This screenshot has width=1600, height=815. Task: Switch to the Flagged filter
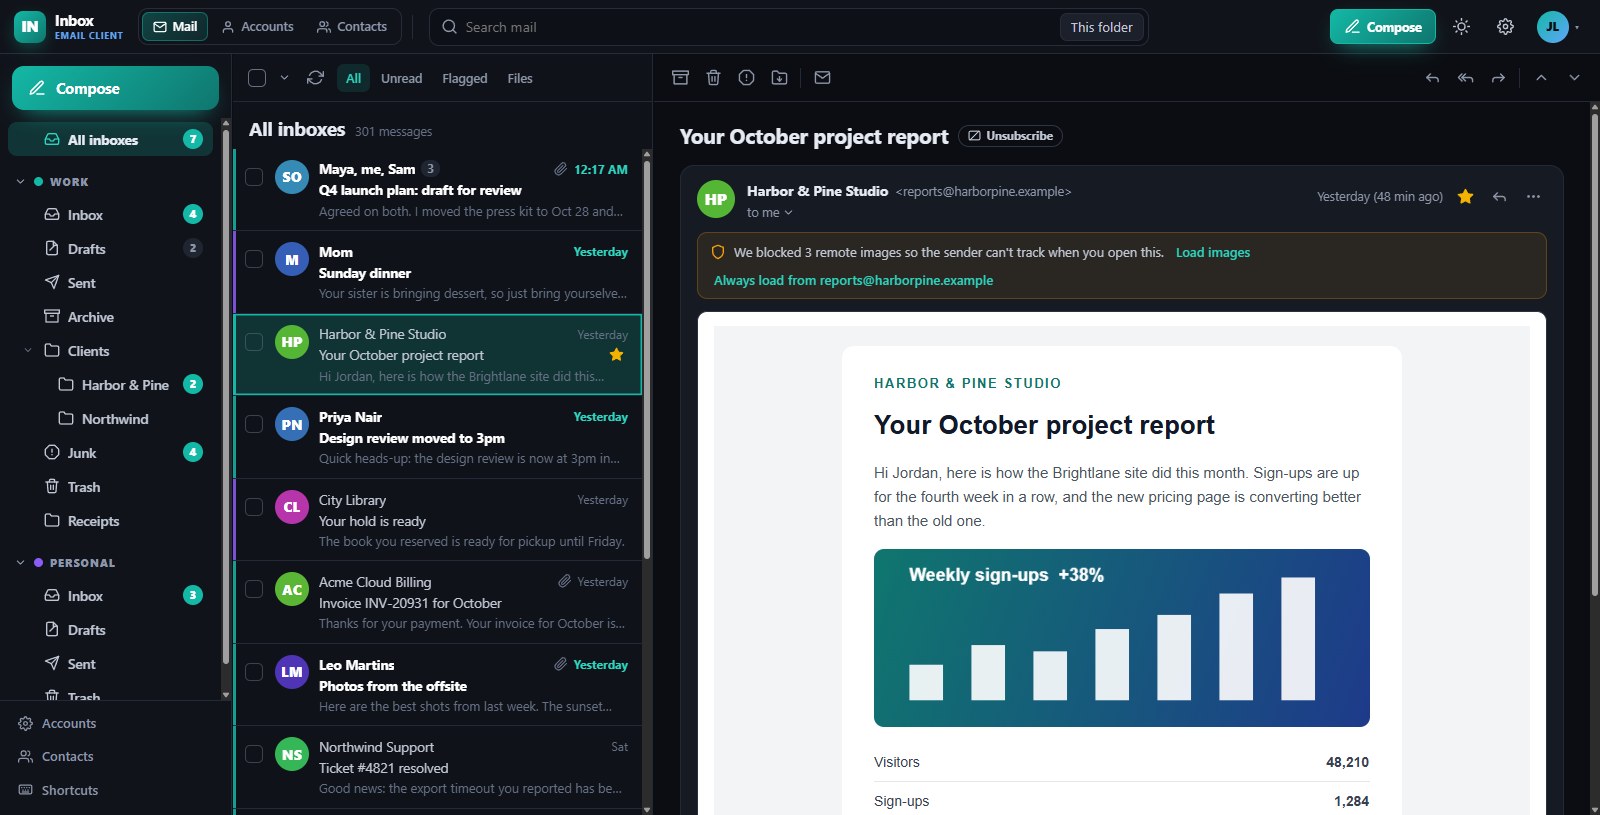pyautogui.click(x=465, y=78)
